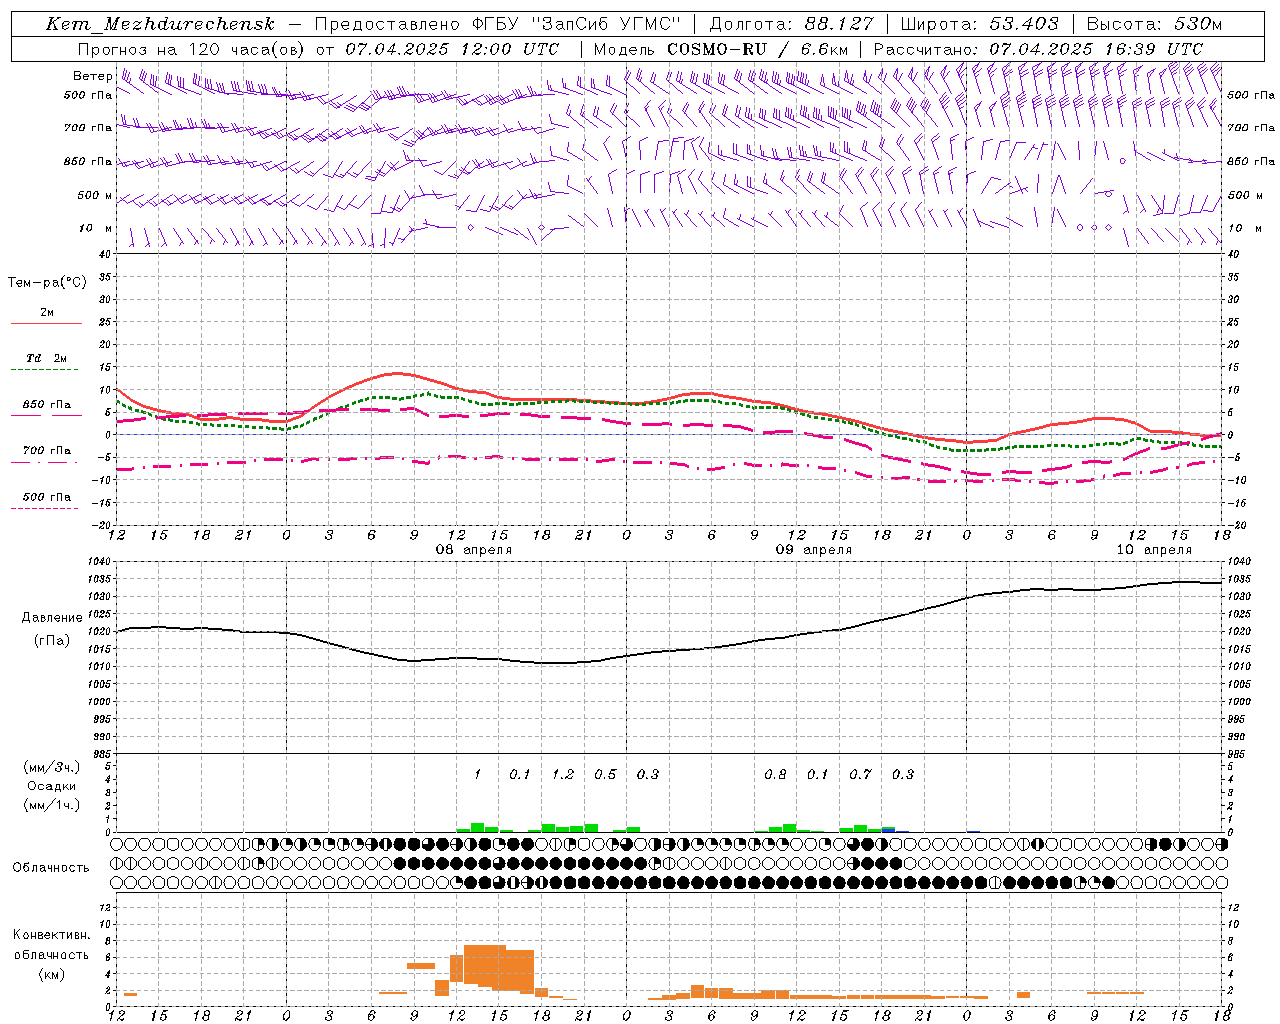This screenshot has width=1280, height=1024.
Task: Click the 500 гПа temperature legend dashed line
Action: coord(46,508)
